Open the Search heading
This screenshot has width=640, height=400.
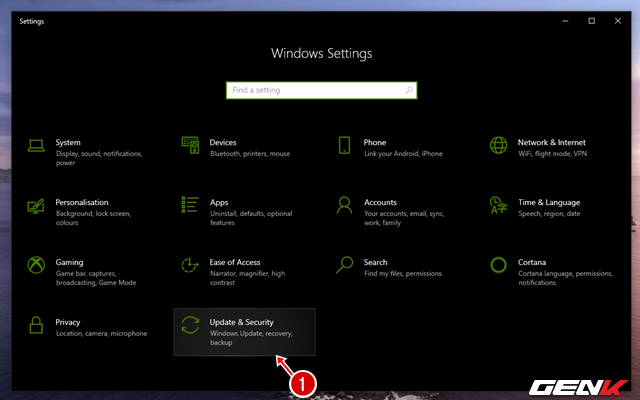tap(376, 262)
